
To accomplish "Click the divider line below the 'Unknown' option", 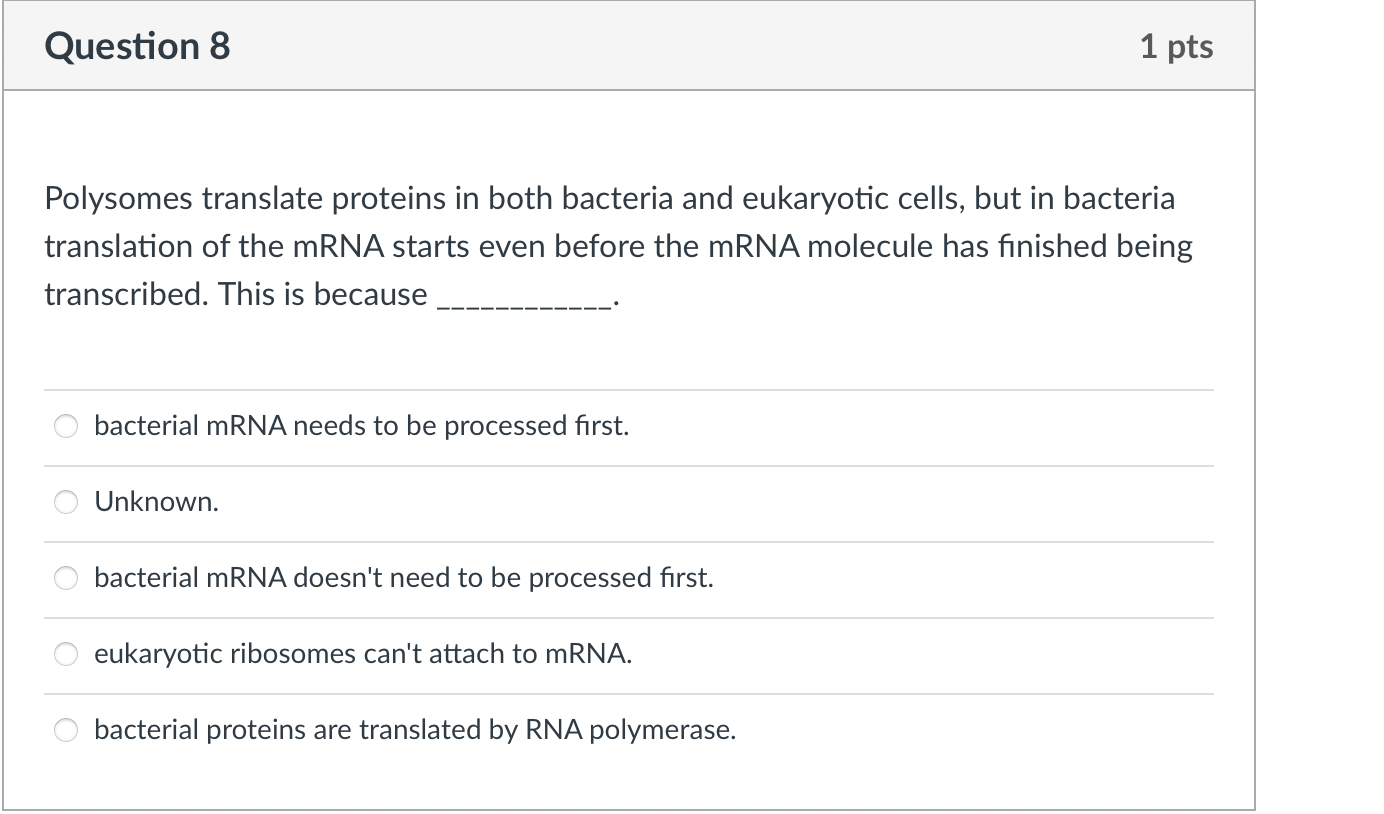I will point(628,540).
